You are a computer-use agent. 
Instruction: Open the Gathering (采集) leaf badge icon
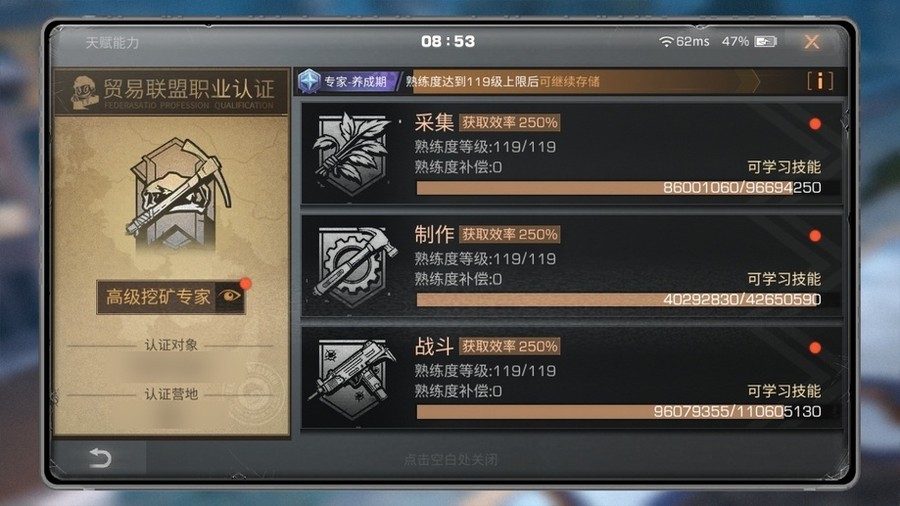pyautogui.click(x=351, y=153)
